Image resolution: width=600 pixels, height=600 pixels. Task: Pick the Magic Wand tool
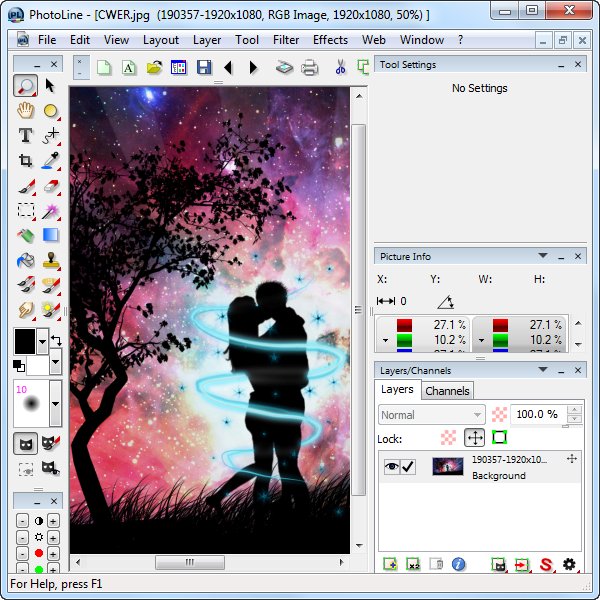click(50, 211)
